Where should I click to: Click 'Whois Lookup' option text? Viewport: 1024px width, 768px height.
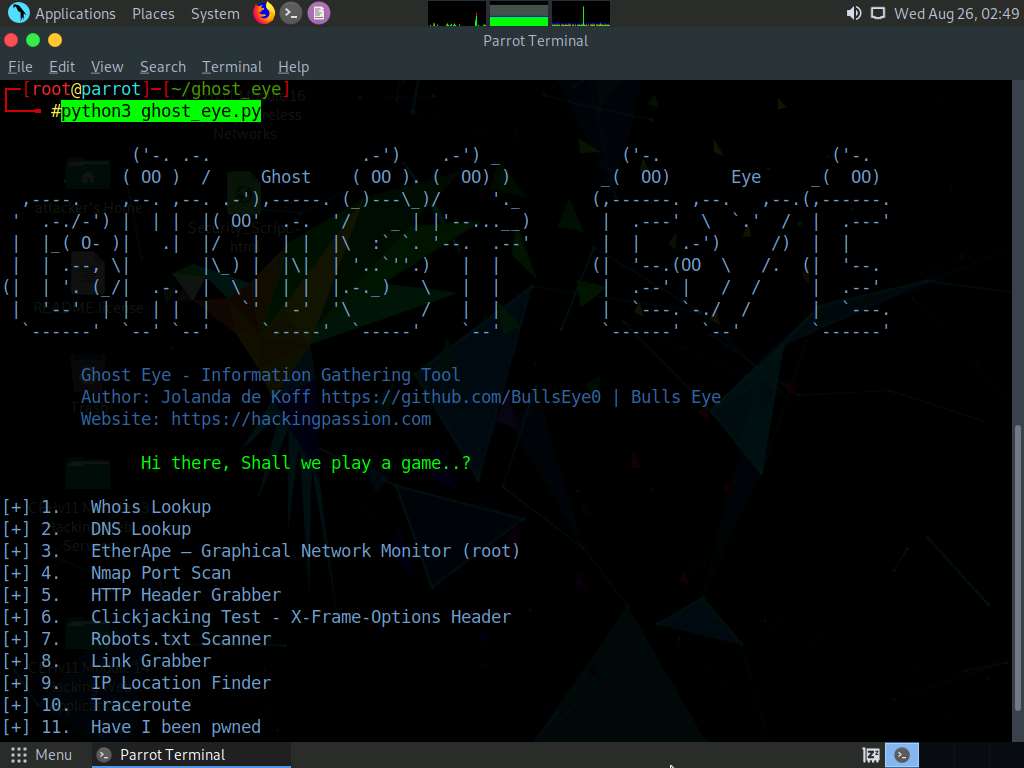151,507
